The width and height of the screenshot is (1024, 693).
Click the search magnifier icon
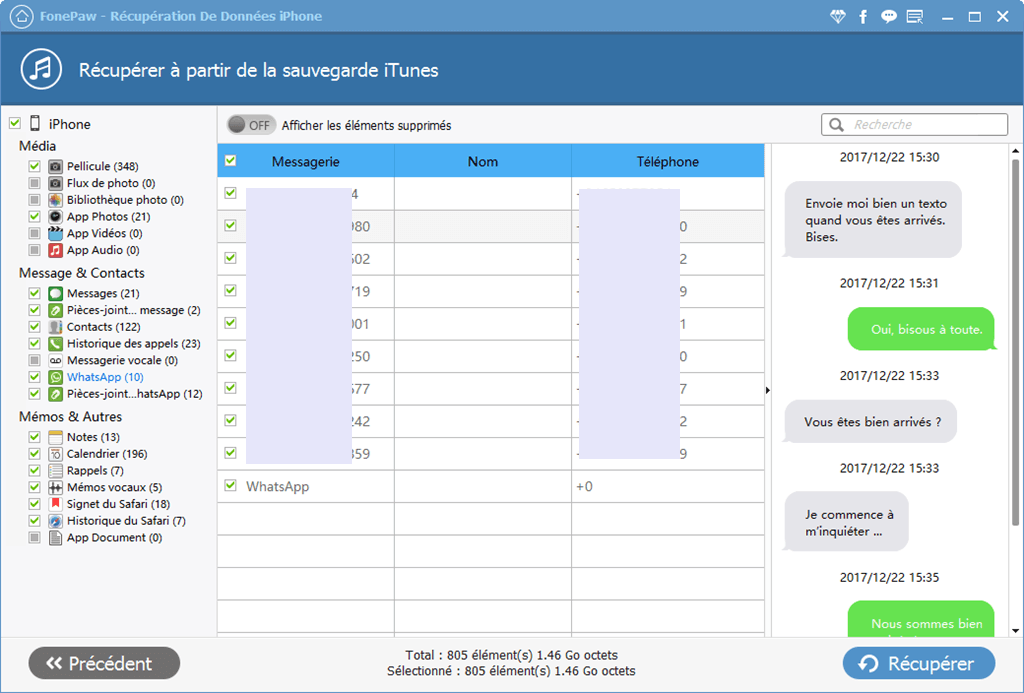point(836,125)
